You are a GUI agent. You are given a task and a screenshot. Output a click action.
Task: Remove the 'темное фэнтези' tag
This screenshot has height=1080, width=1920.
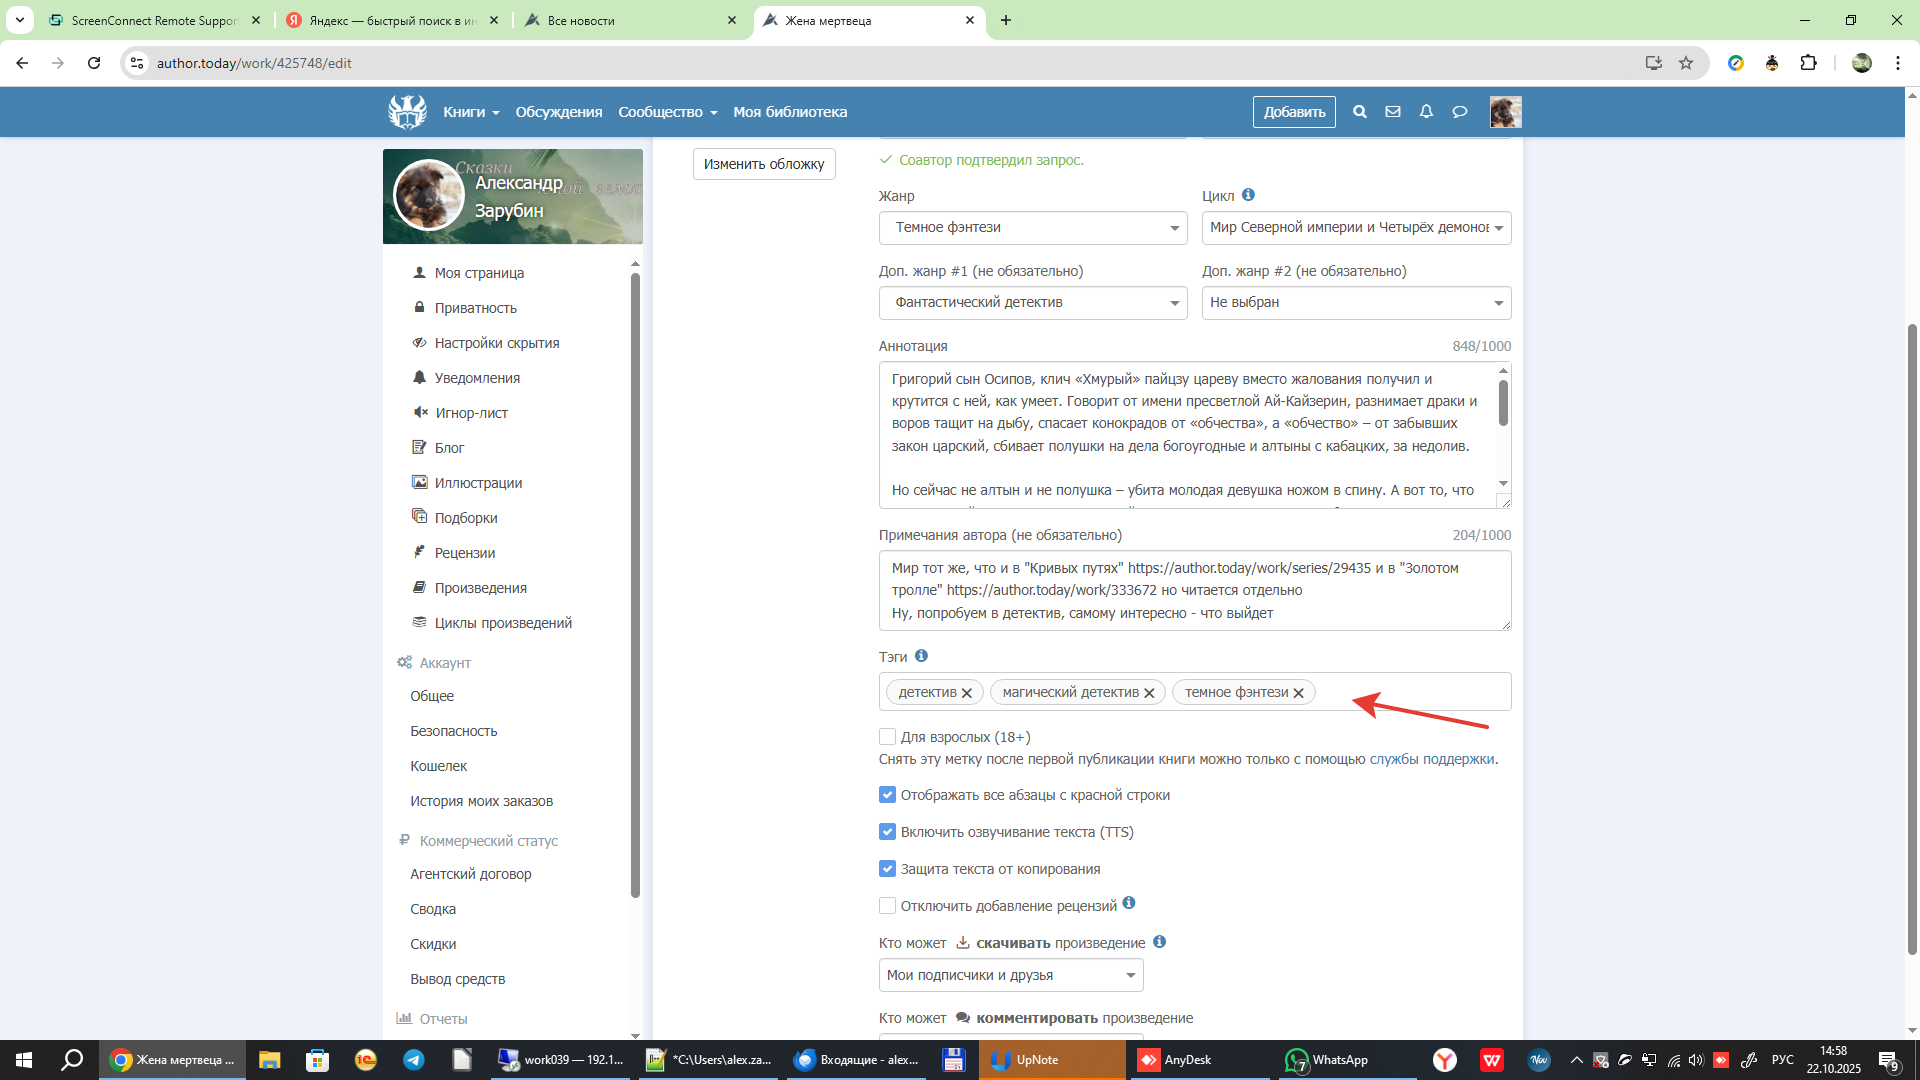[1298, 693]
